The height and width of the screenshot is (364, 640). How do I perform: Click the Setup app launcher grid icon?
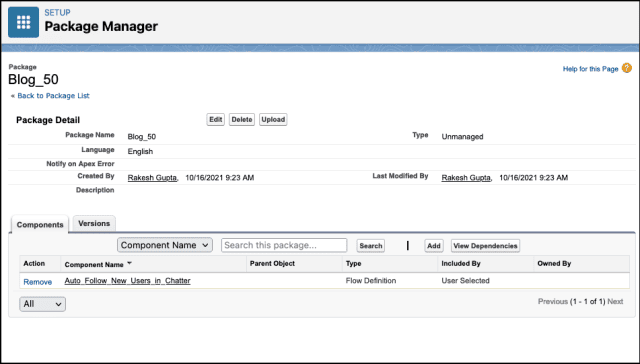point(23,22)
